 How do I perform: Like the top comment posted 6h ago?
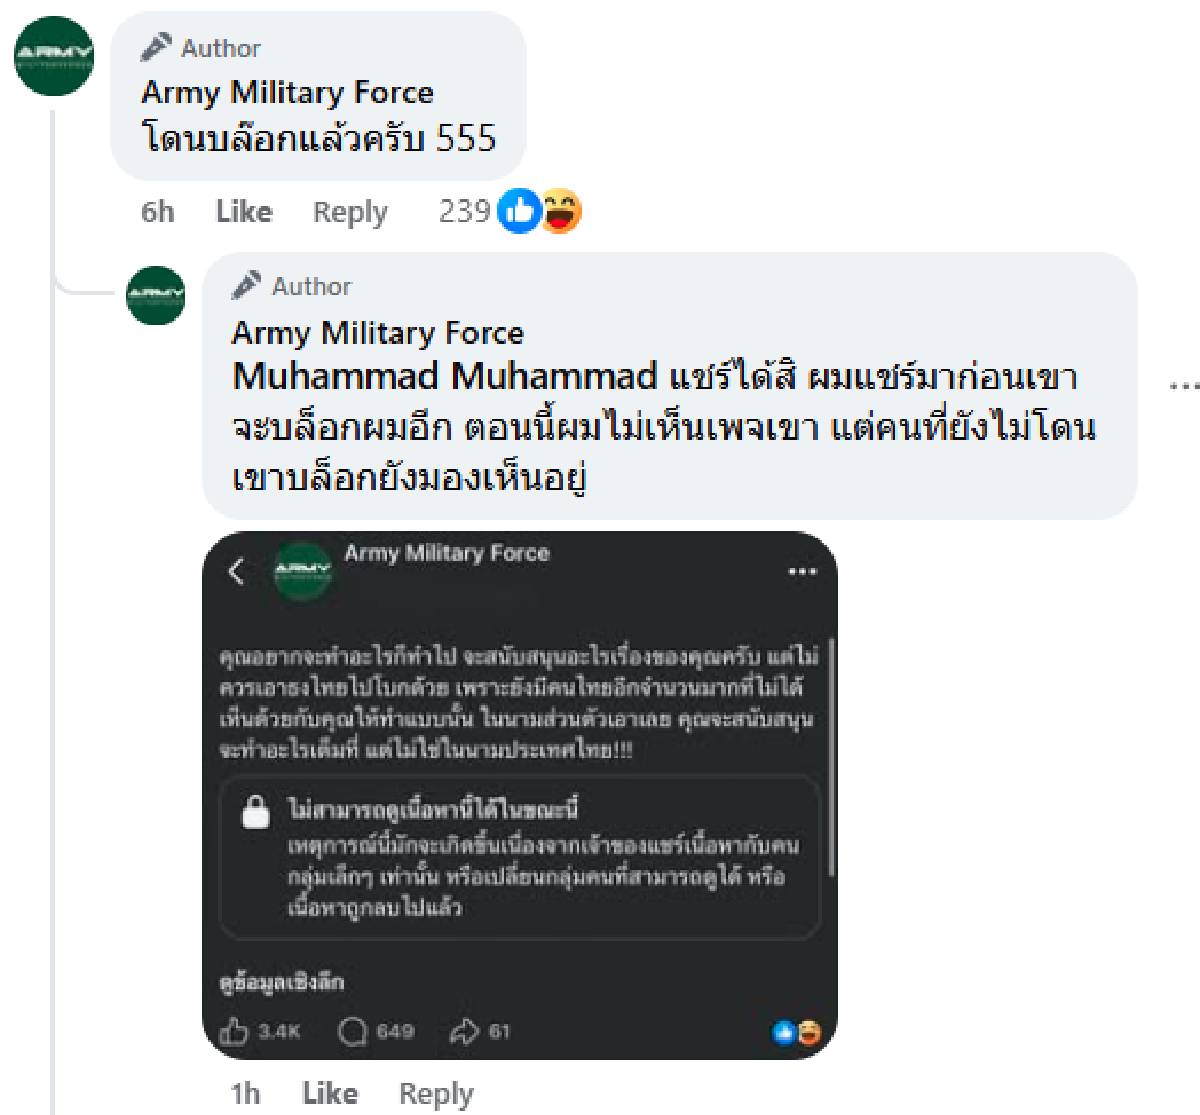click(244, 212)
